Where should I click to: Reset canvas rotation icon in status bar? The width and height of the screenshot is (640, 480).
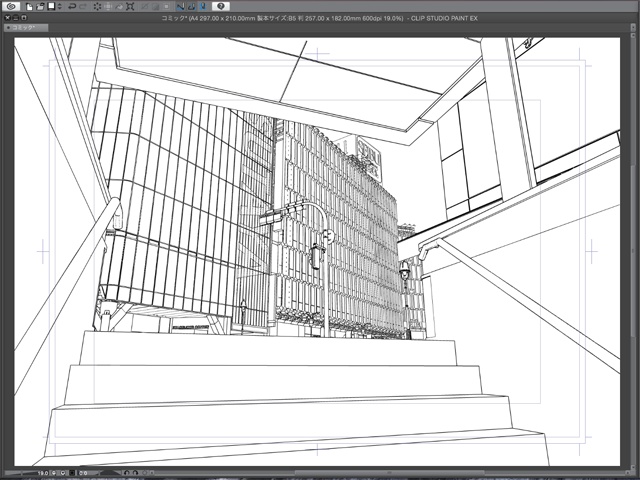click(x=144, y=473)
